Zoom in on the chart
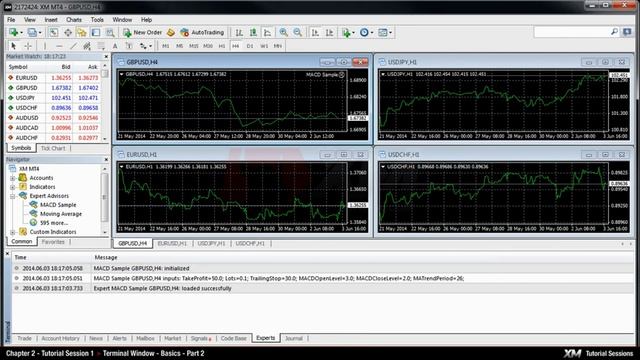Viewport: 640px width, 360px height. (283, 32)
